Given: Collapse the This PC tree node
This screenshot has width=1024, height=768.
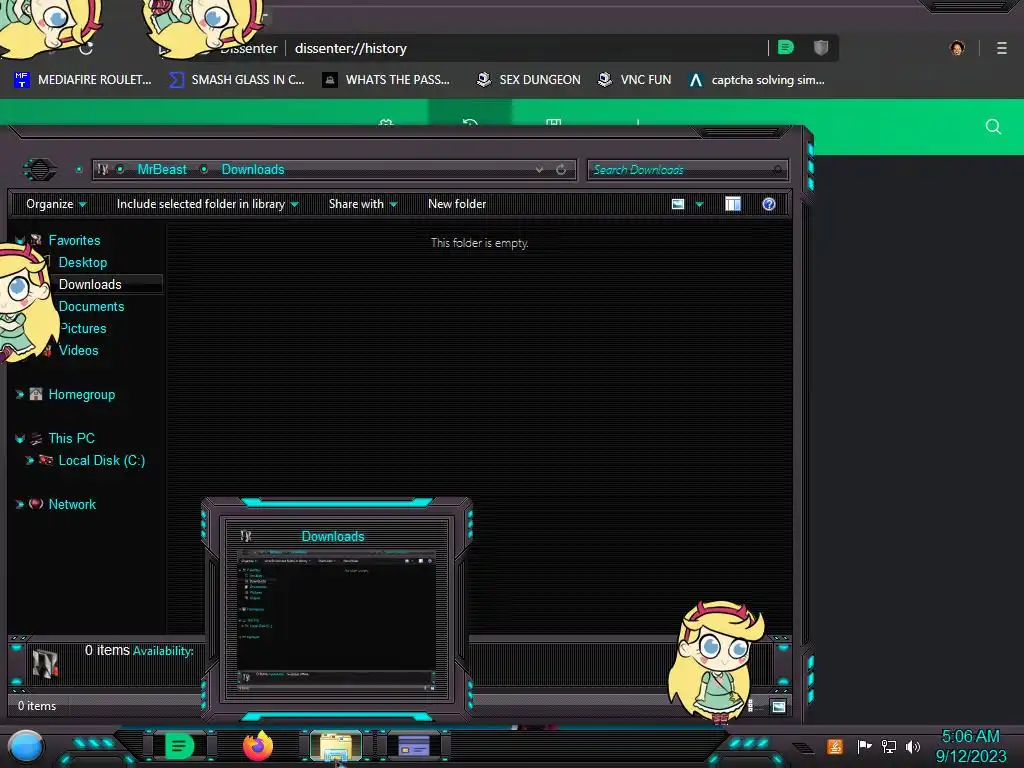Looking at the screenshot, I should click(x=20, y=439).
